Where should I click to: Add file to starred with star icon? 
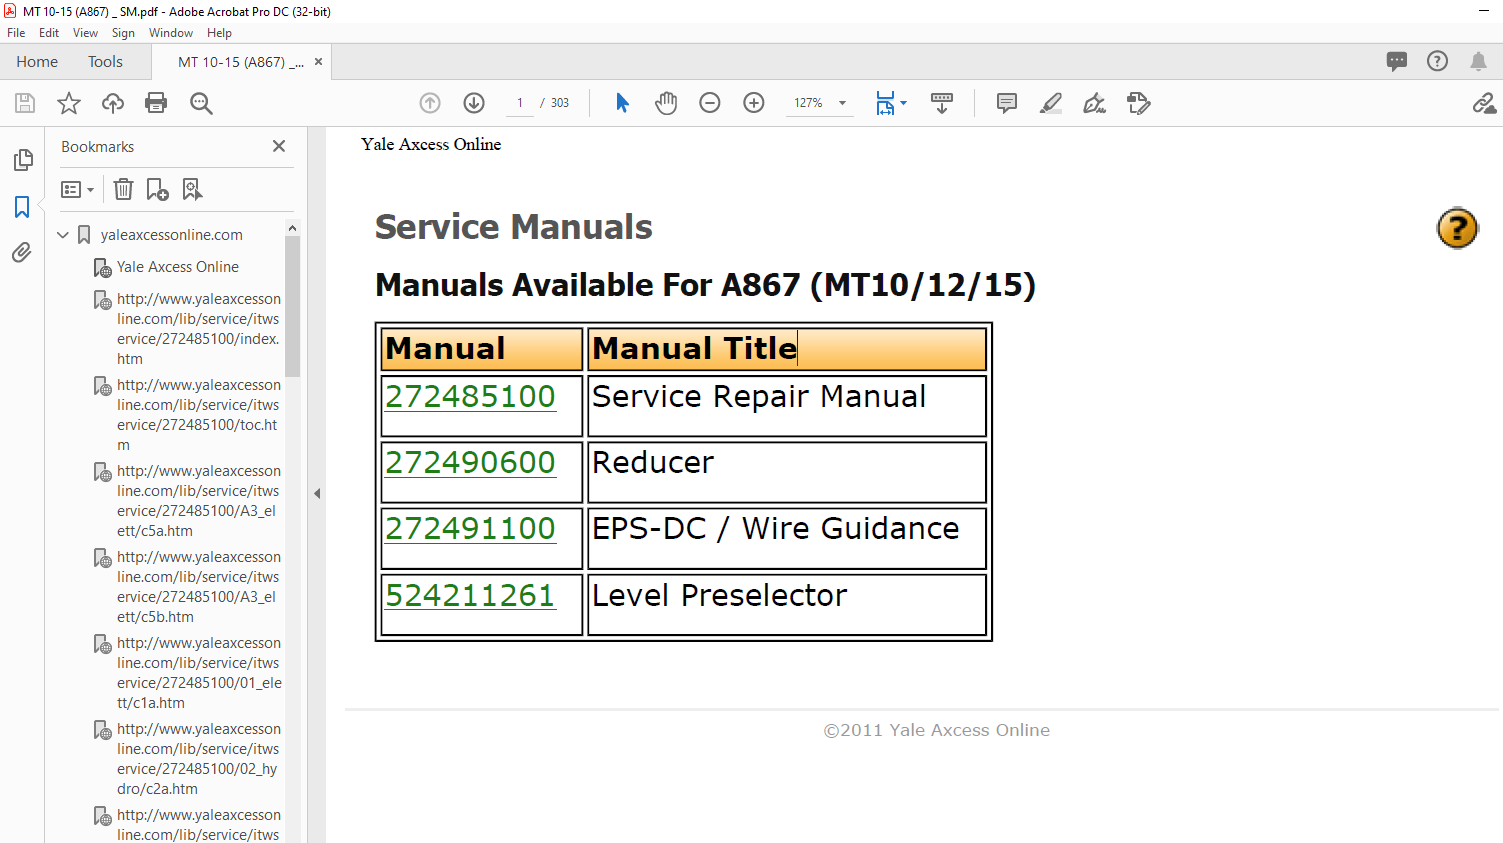[69, 103]
